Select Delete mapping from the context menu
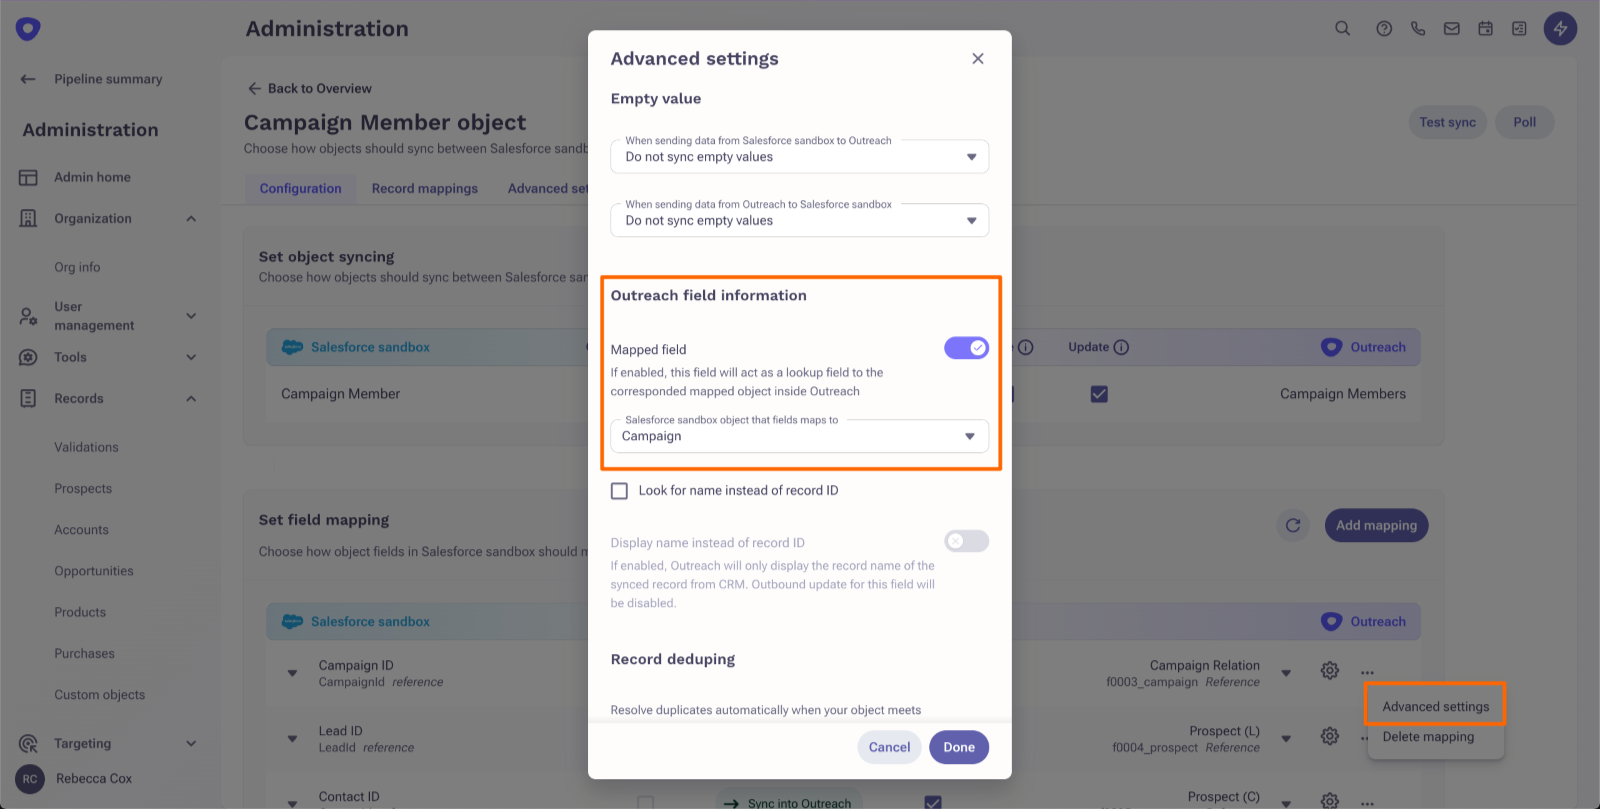The width and height of the screenshot is (1600, 809). tap(1428, 737)
